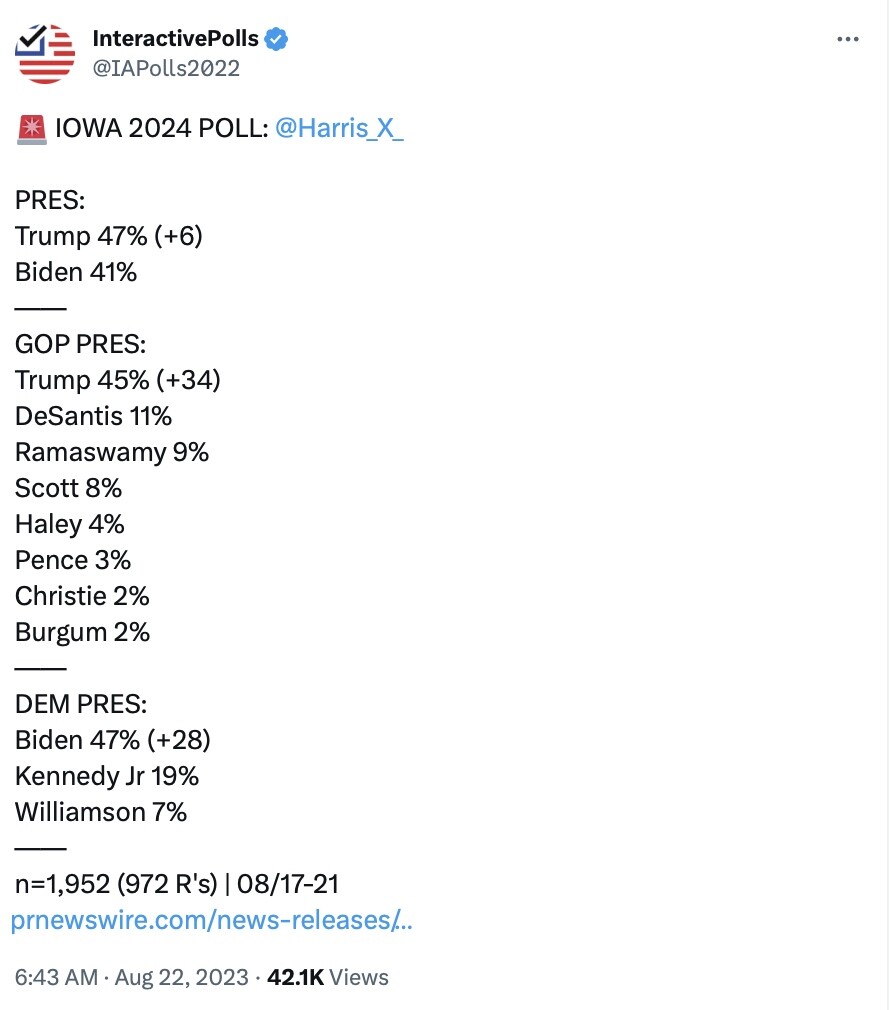The width and height of the screenshot is (890, 1010).
Task: Click the IOWA 2024 POLL heading text
Action: click(x=162, y=128)
